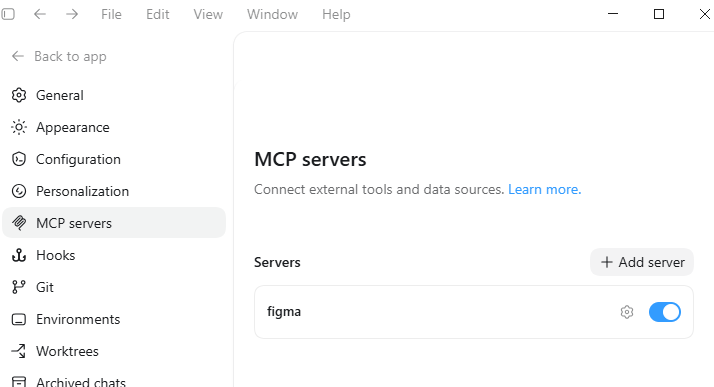
Task: Open Hooks settings
Action: coord(114,255)
